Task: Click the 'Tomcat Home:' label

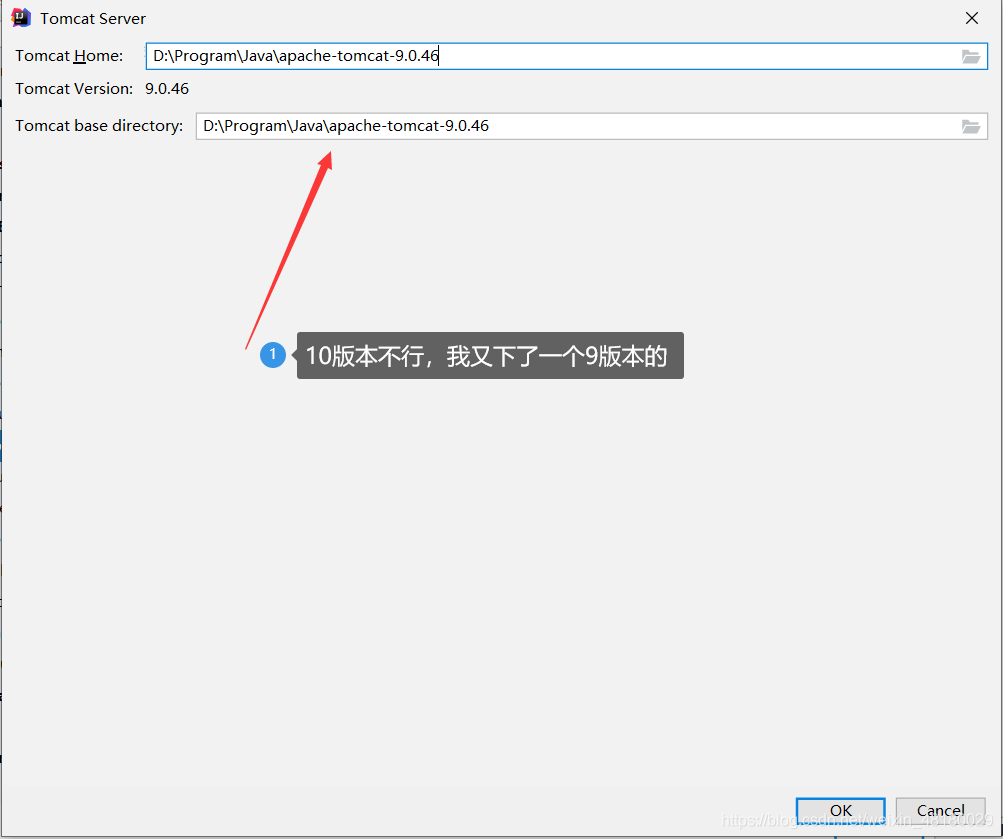Action: (x=69, y=56)
